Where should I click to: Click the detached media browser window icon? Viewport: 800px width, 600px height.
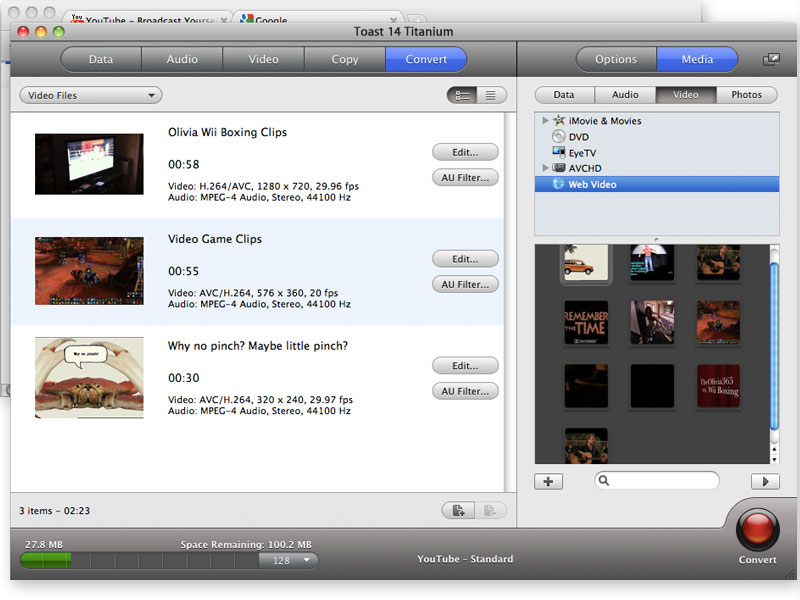point(771,60)
